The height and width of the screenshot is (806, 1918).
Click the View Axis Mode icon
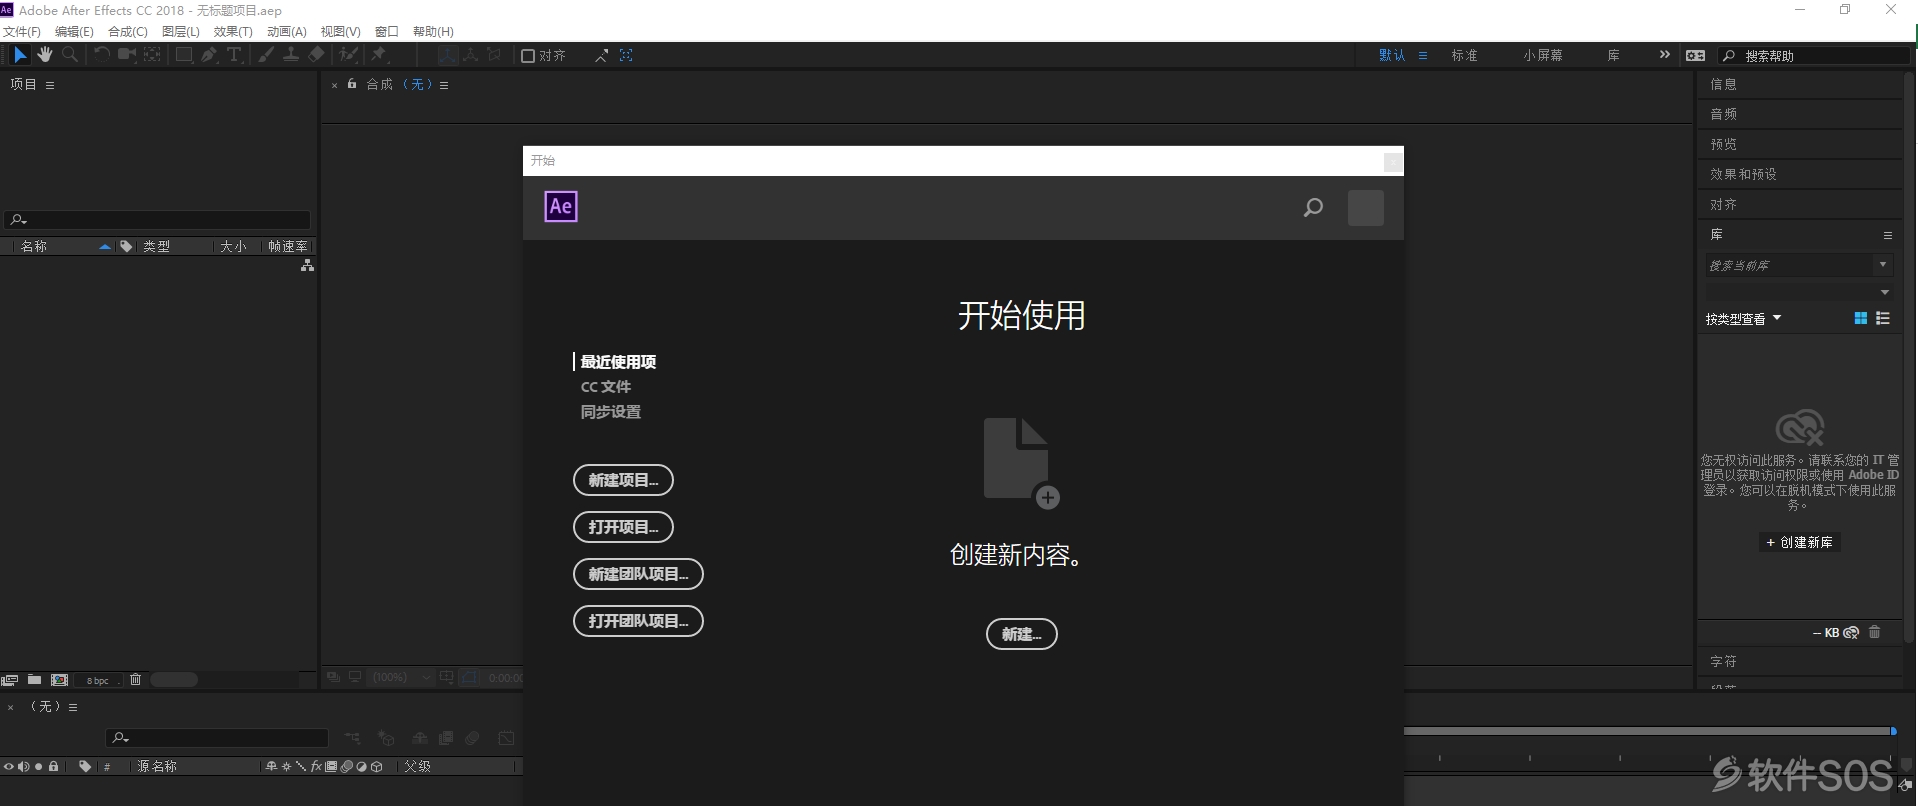pos(494,55)
